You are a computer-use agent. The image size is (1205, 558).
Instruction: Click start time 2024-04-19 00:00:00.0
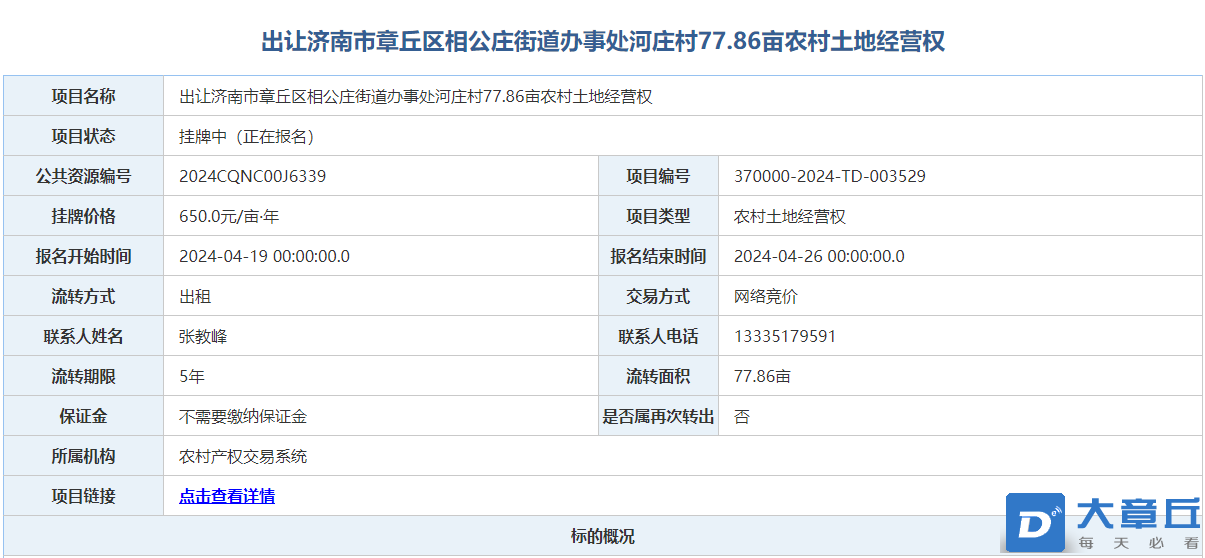(x=264, y=256)
